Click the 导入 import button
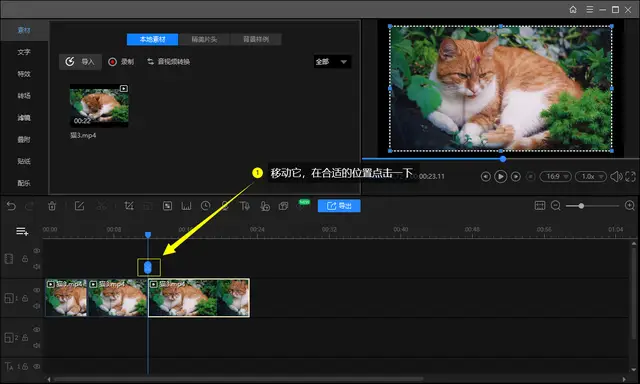Image resolution: width=640 pixels, height=384 pixels. click(80, 62)
